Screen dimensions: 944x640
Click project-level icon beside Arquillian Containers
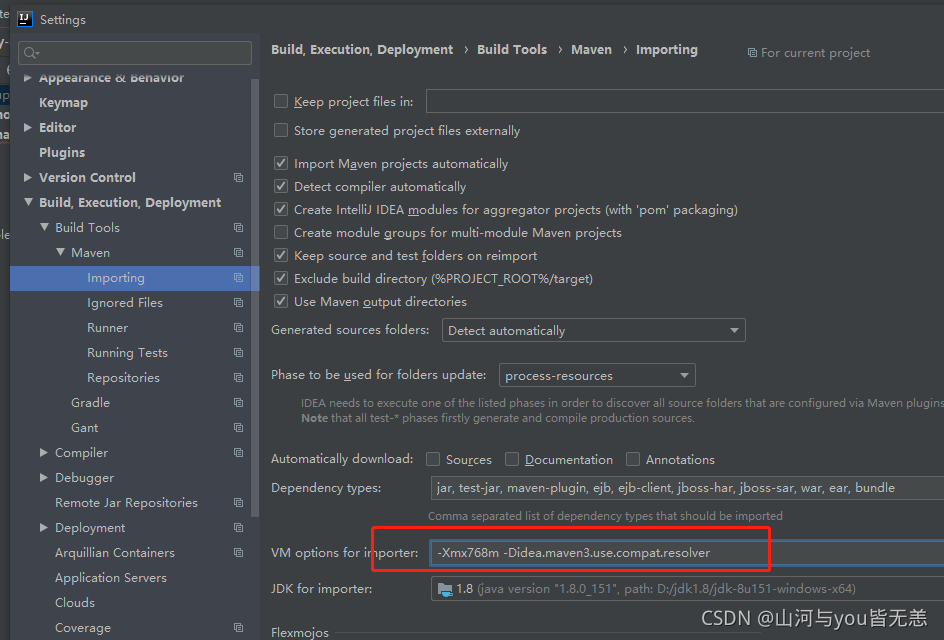[x=238, y=553]
